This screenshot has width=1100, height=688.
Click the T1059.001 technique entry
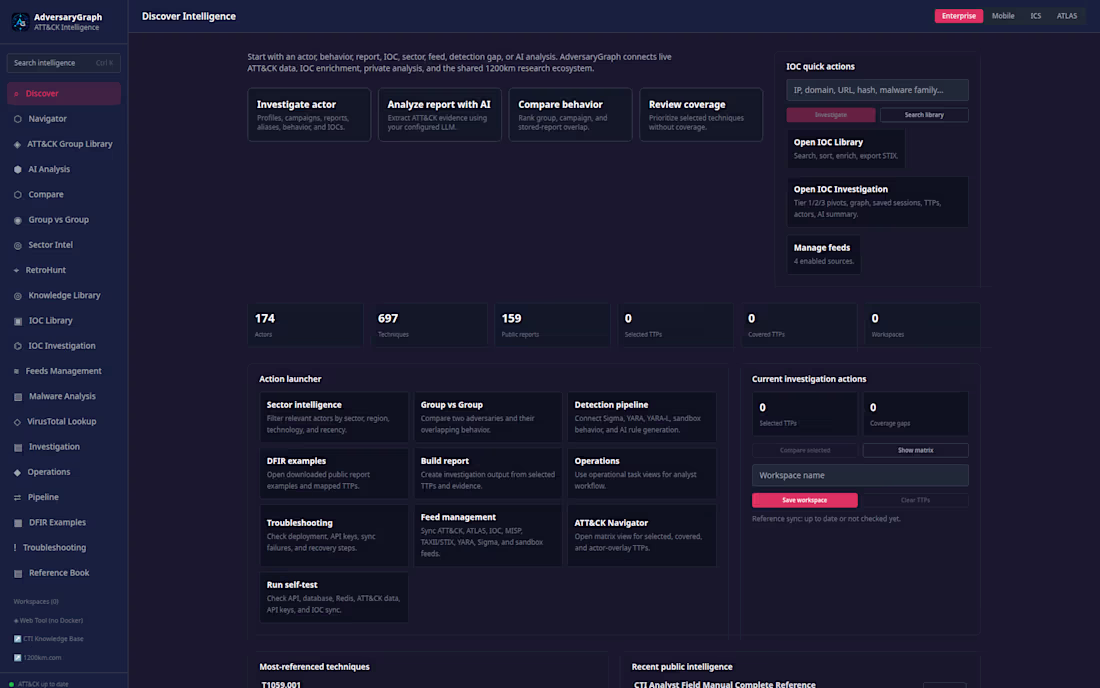coord(281,684)
